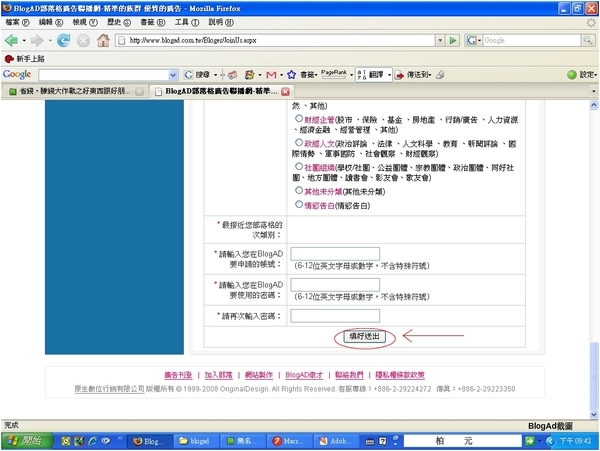Go back with the green back arrow
This screenshot has width=600, height=451.
point(11,40)
